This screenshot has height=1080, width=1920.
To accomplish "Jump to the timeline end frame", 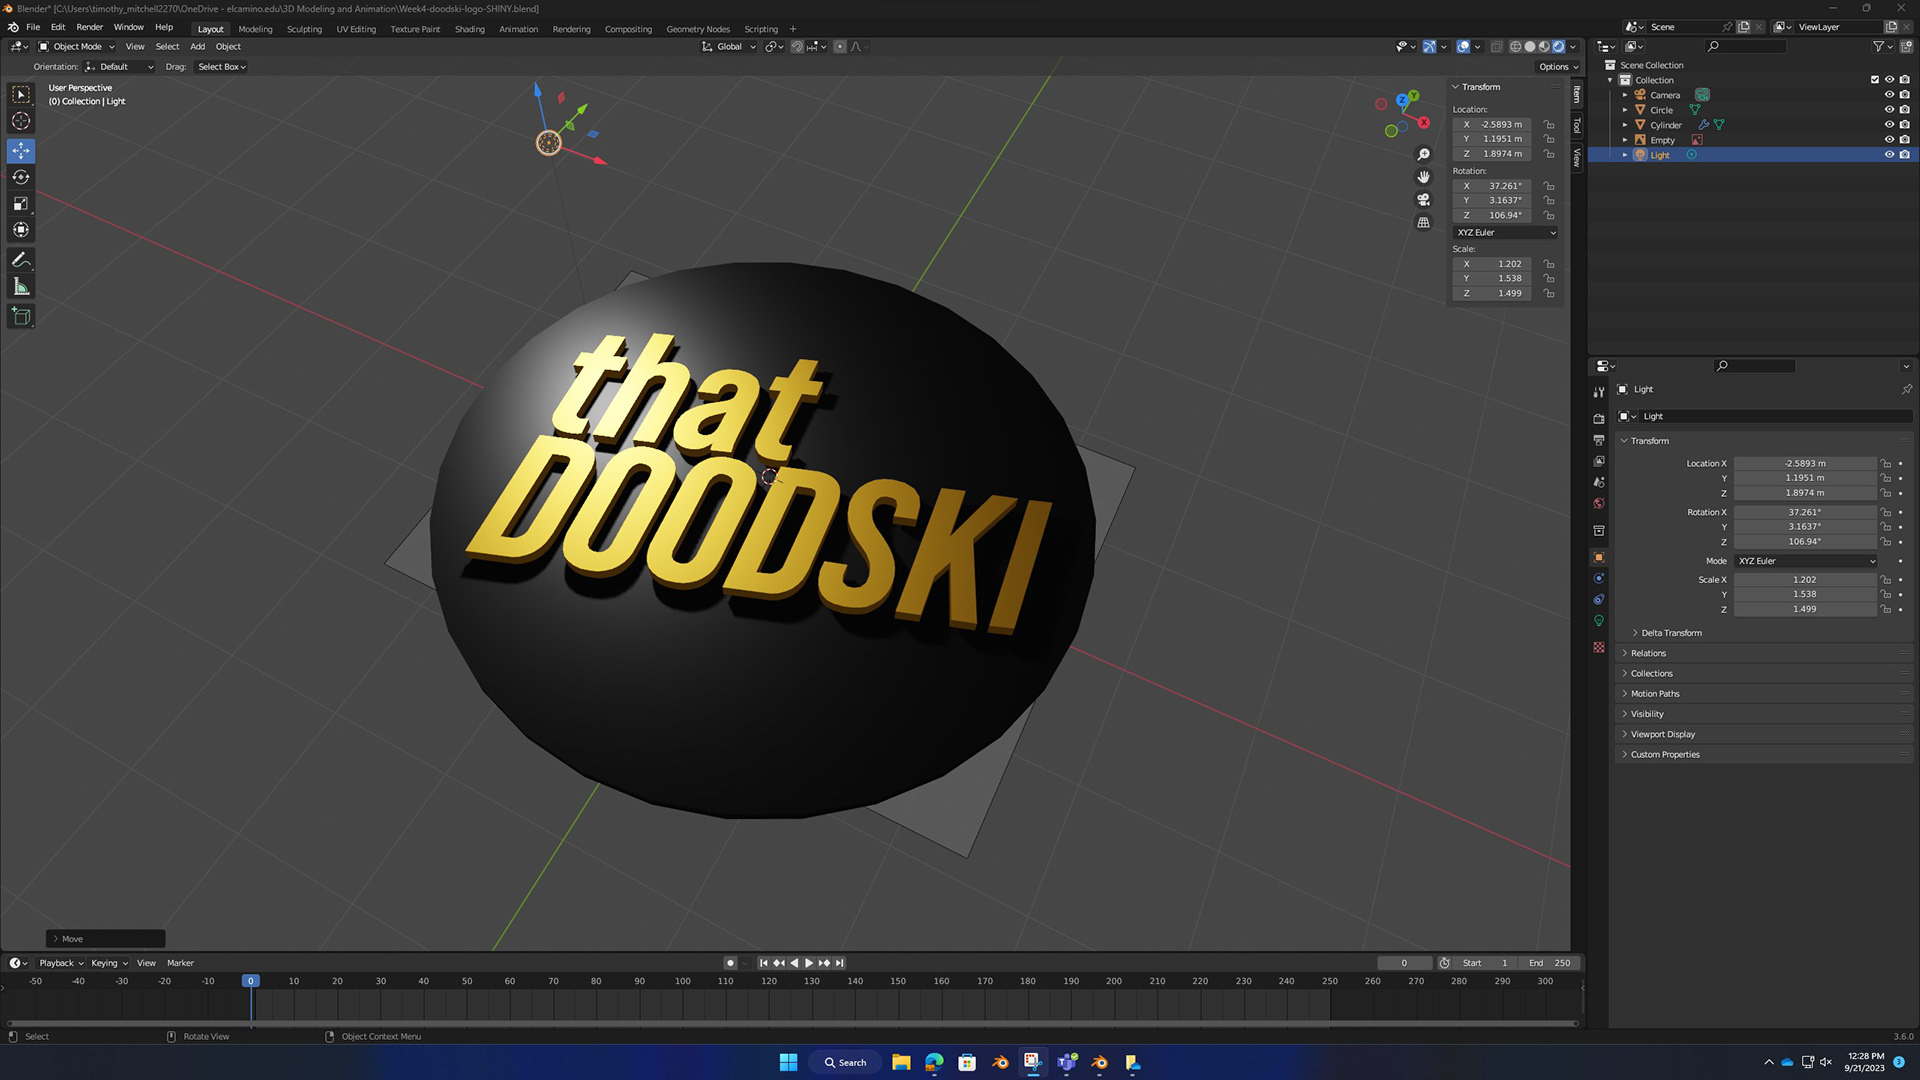I will 840,963.
